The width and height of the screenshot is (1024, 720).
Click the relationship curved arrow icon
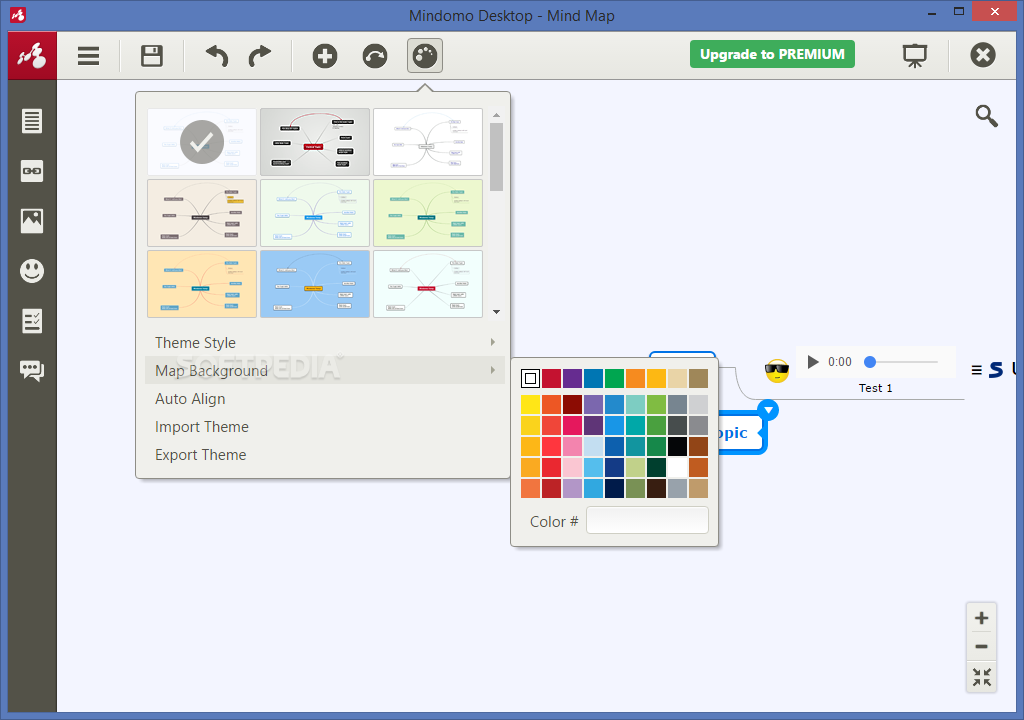[375, 56]
